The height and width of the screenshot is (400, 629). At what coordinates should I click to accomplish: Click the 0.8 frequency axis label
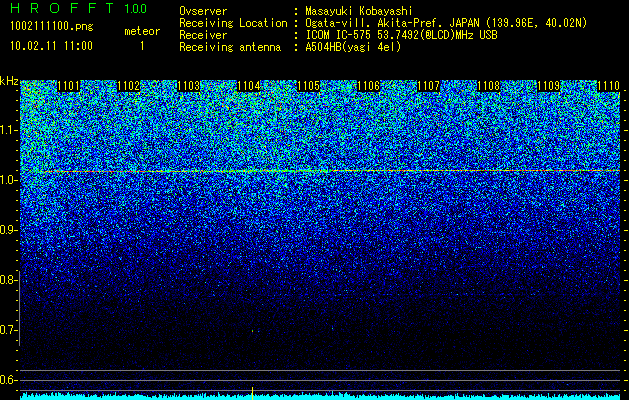8,280
